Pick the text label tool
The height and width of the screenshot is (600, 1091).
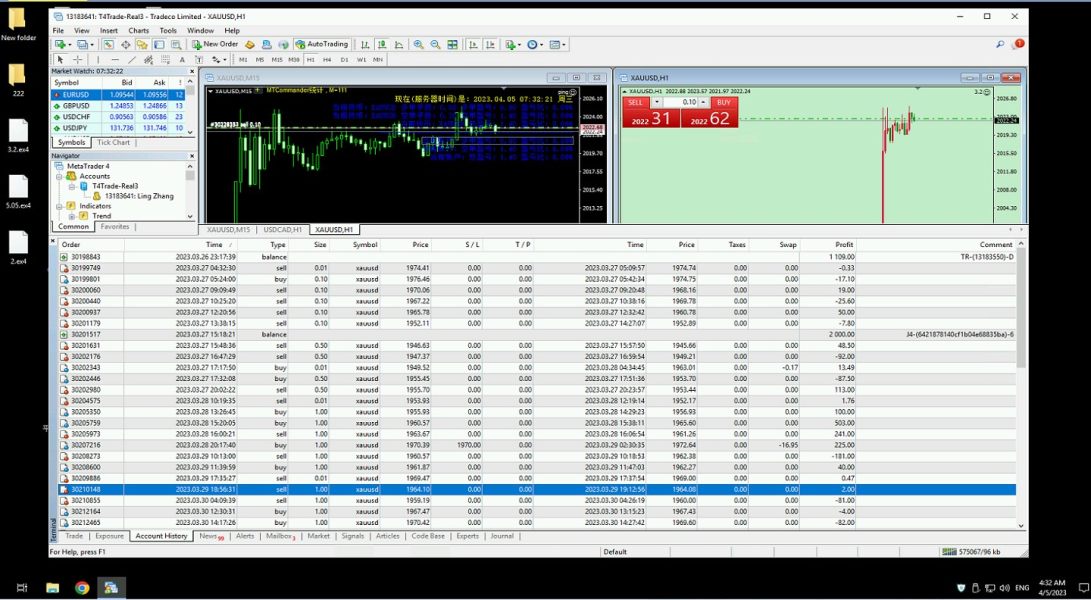(x=180, y=60)
